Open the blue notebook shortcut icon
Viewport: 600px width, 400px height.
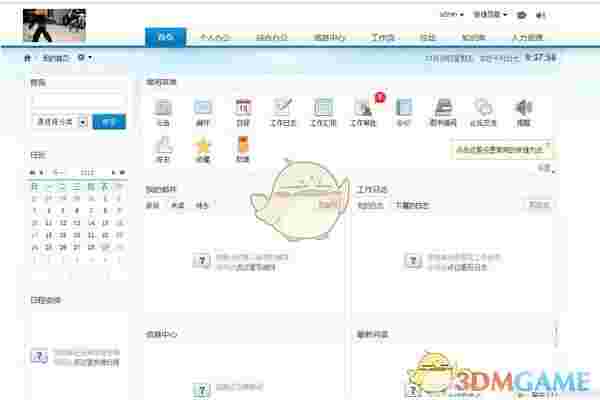pos(404,108)
